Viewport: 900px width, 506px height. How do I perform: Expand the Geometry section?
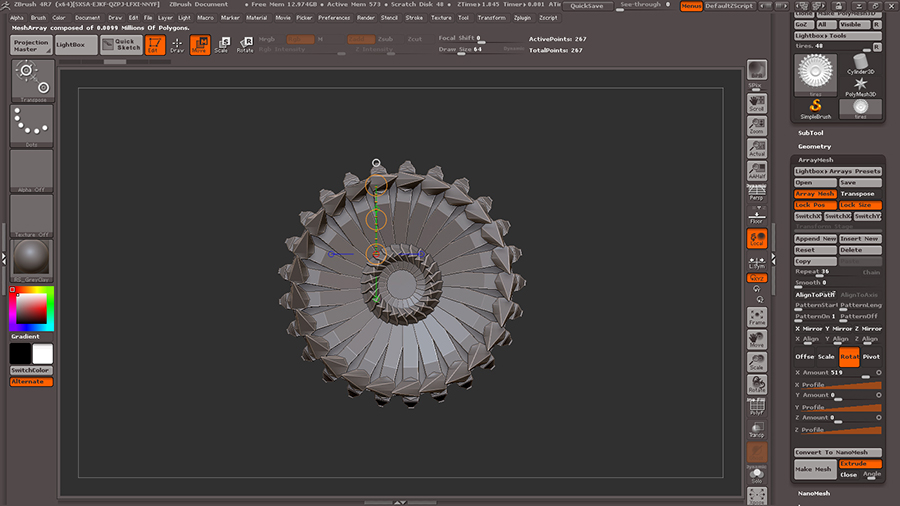coord(814,146)
